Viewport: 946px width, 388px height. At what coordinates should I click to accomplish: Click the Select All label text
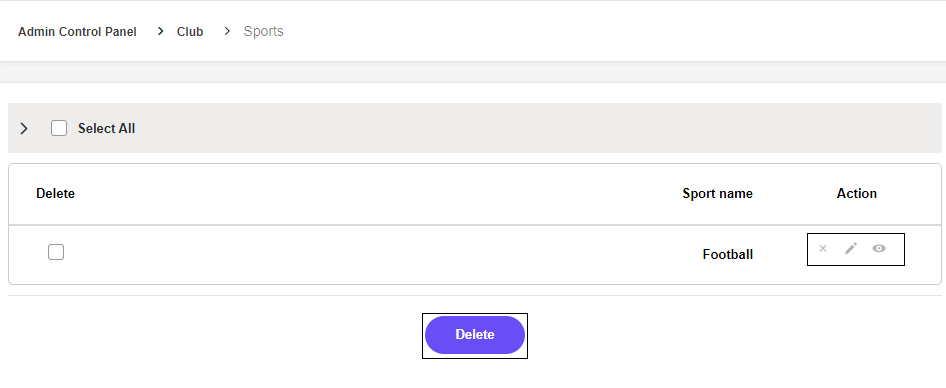[106, 129]
